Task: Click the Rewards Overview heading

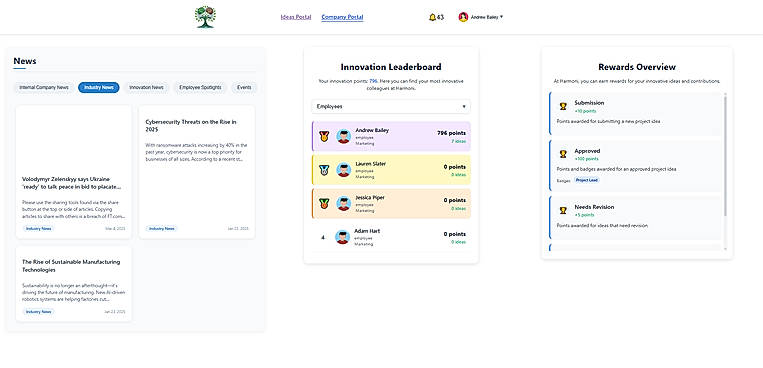Action: click(637, 67)
